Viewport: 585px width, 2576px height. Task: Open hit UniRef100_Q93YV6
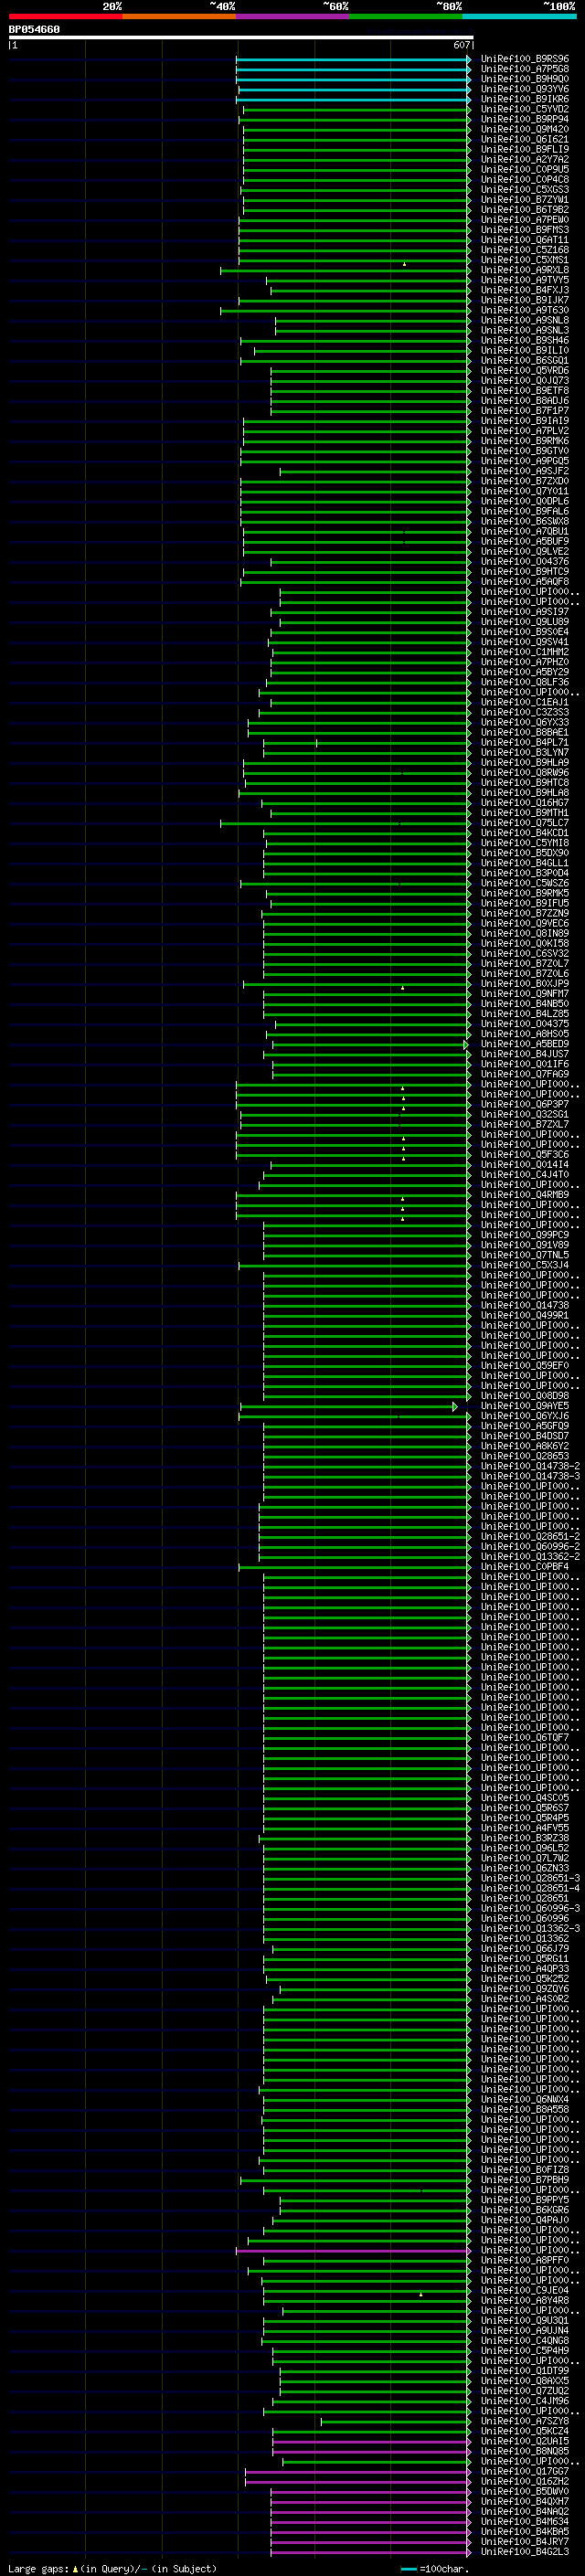[524, 89]
